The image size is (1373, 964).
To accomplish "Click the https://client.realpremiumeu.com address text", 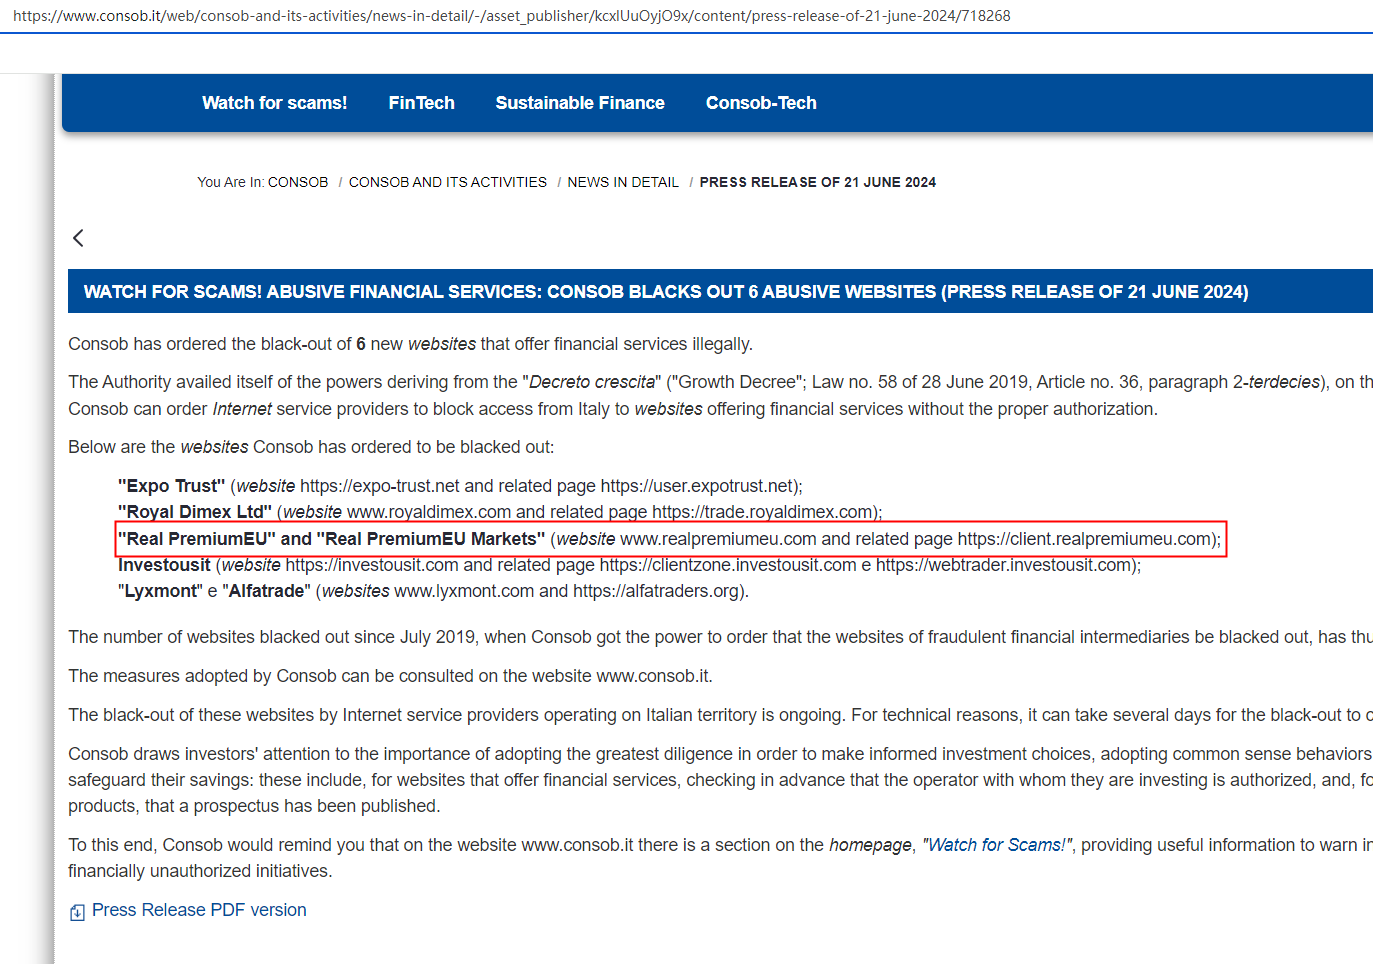I will click(1085, 539).
